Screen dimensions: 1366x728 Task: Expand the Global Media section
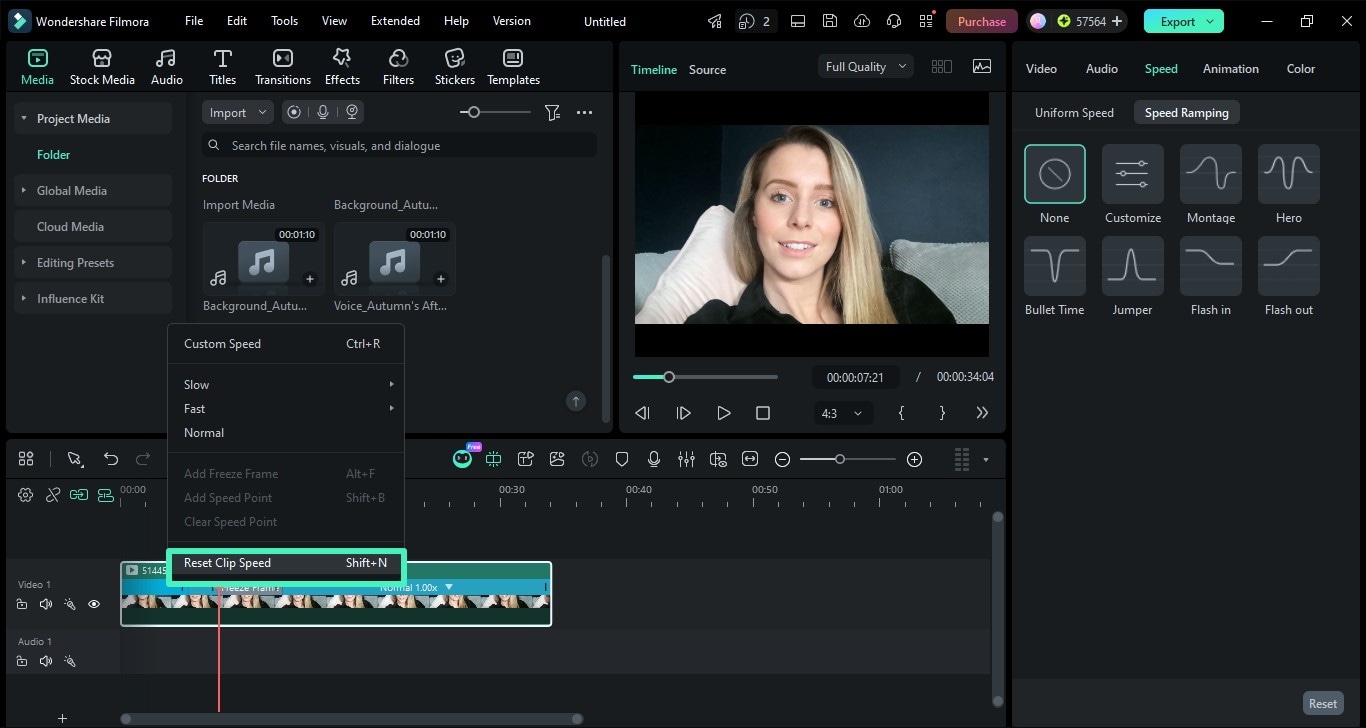coord(24,191)
